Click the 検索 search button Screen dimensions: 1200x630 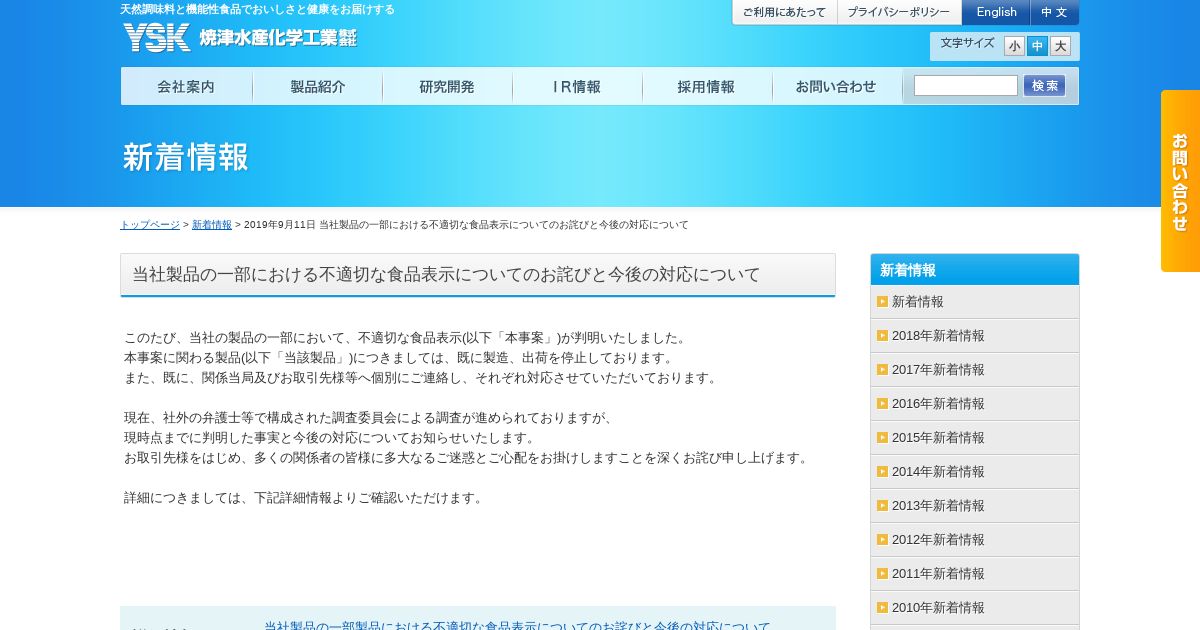(1044, 86)
